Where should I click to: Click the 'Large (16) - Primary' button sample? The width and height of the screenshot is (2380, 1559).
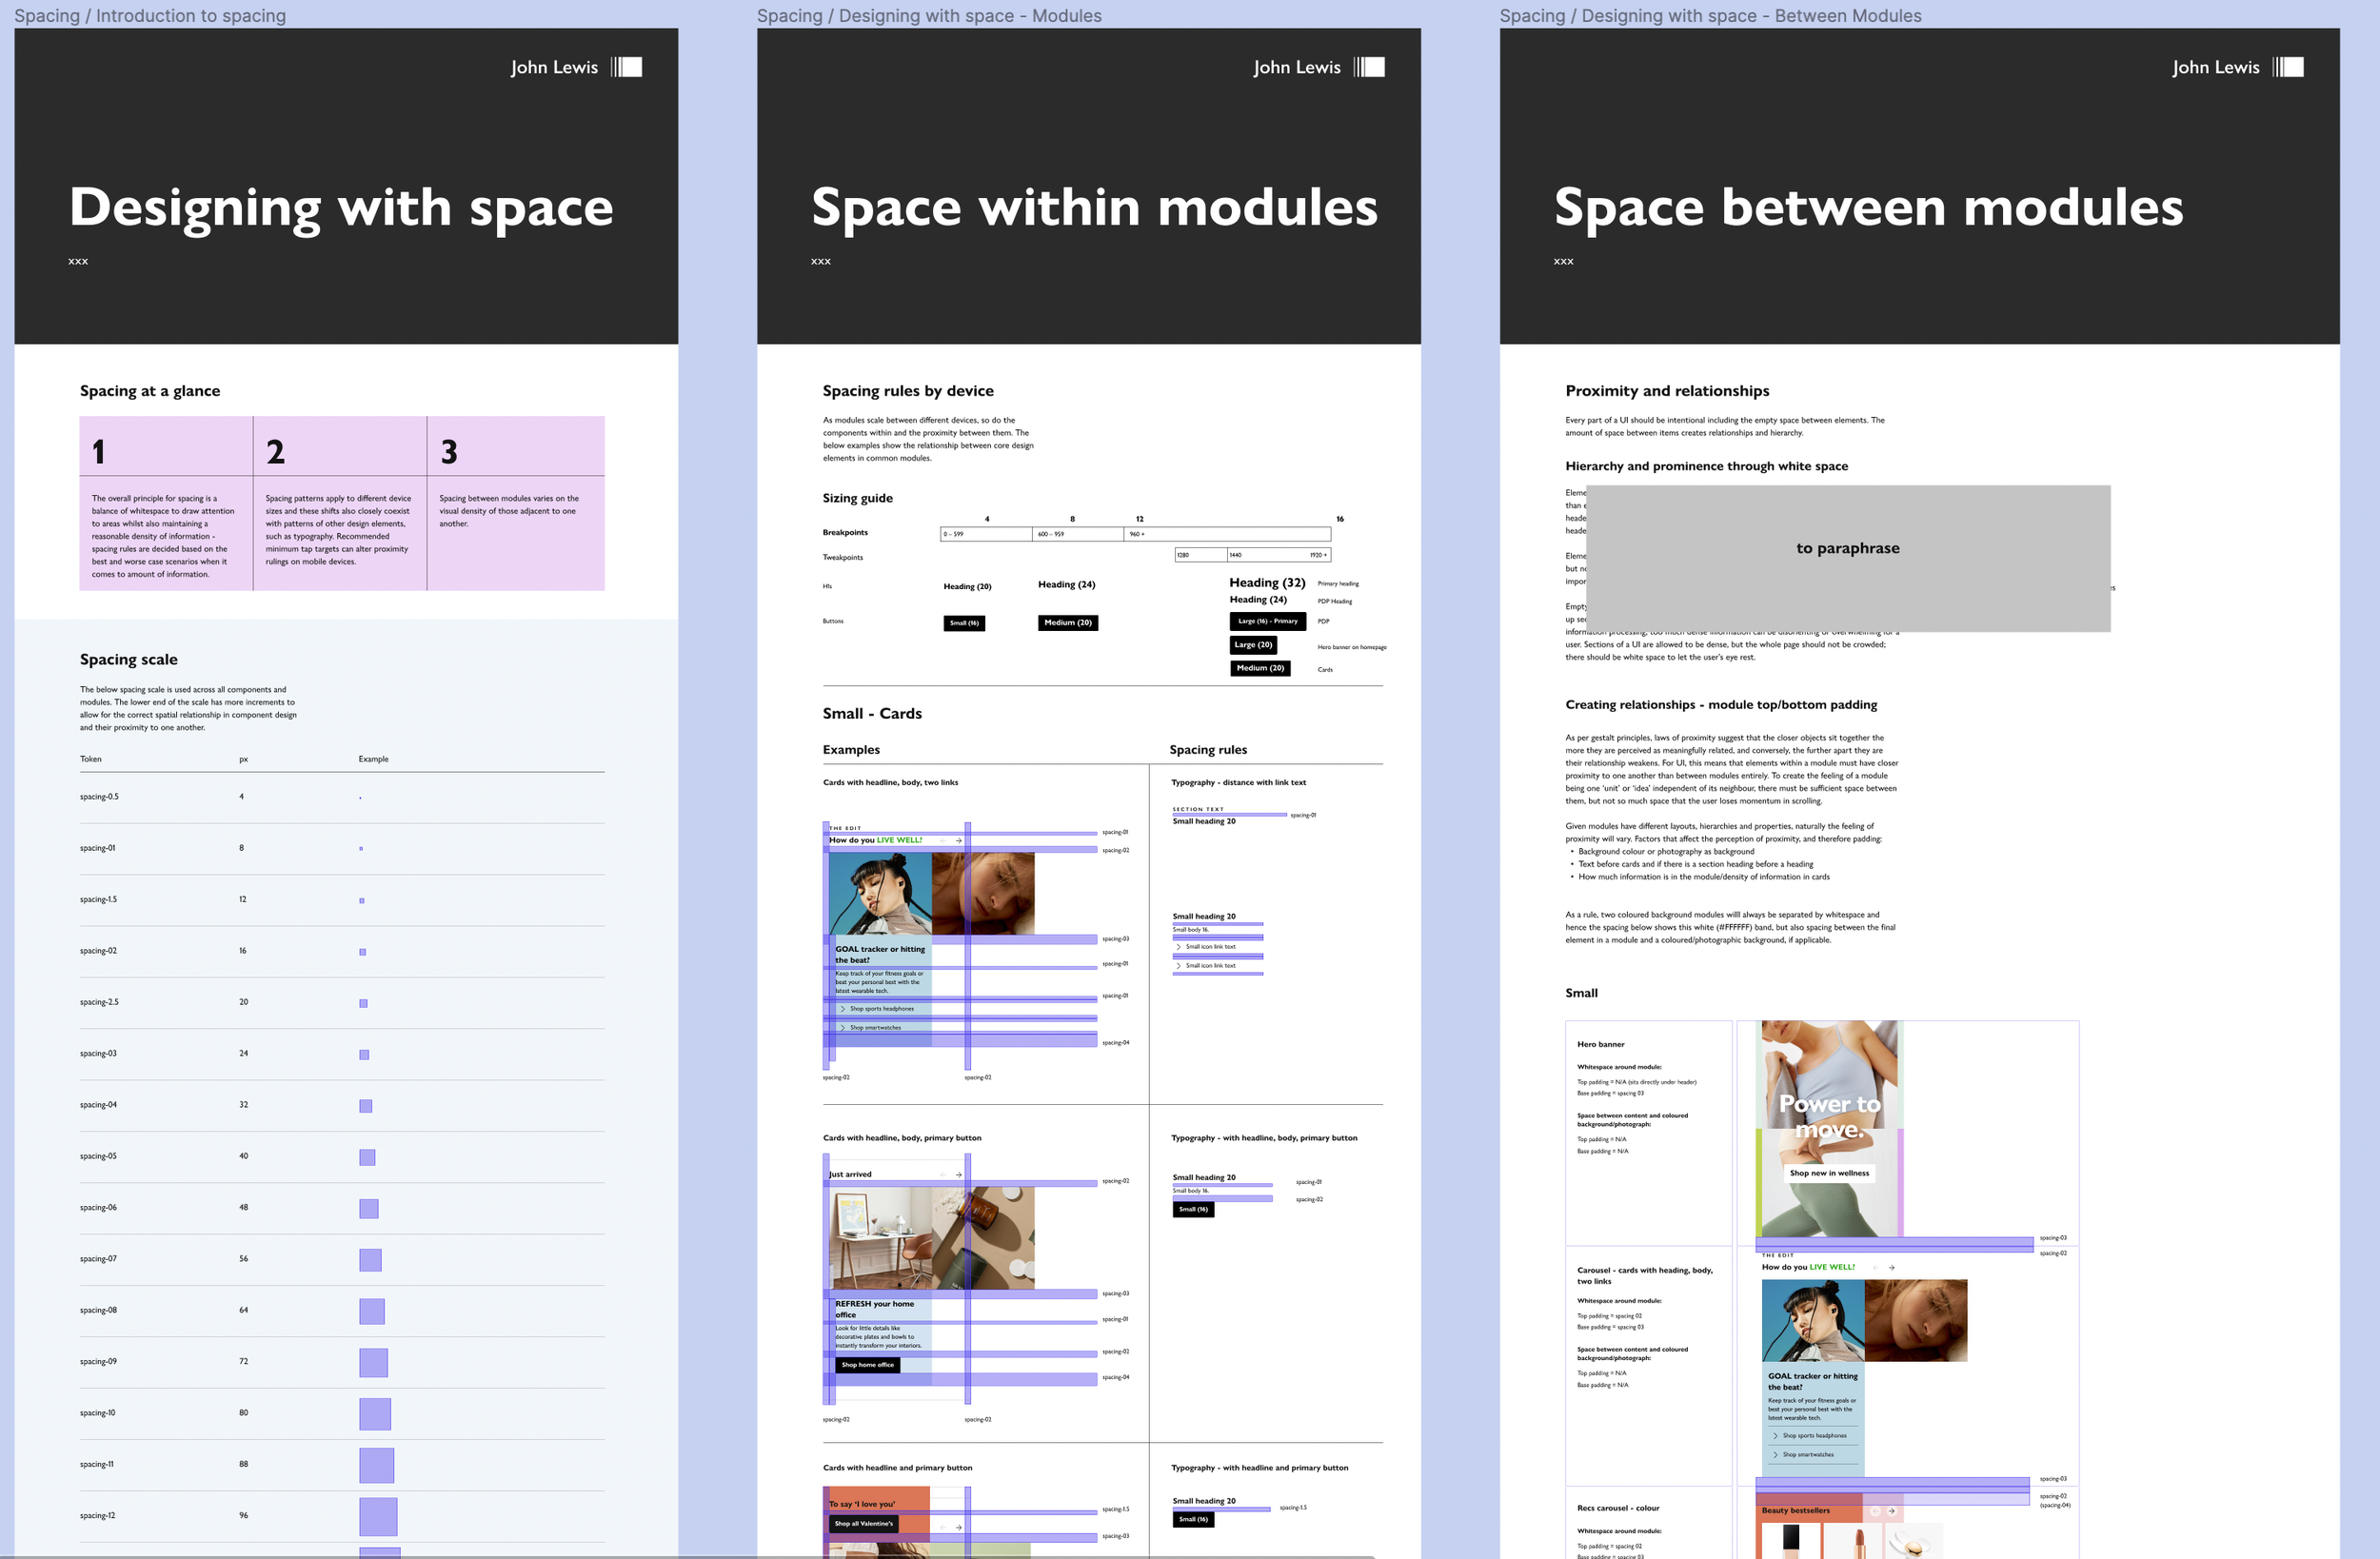click(1267, 621)
